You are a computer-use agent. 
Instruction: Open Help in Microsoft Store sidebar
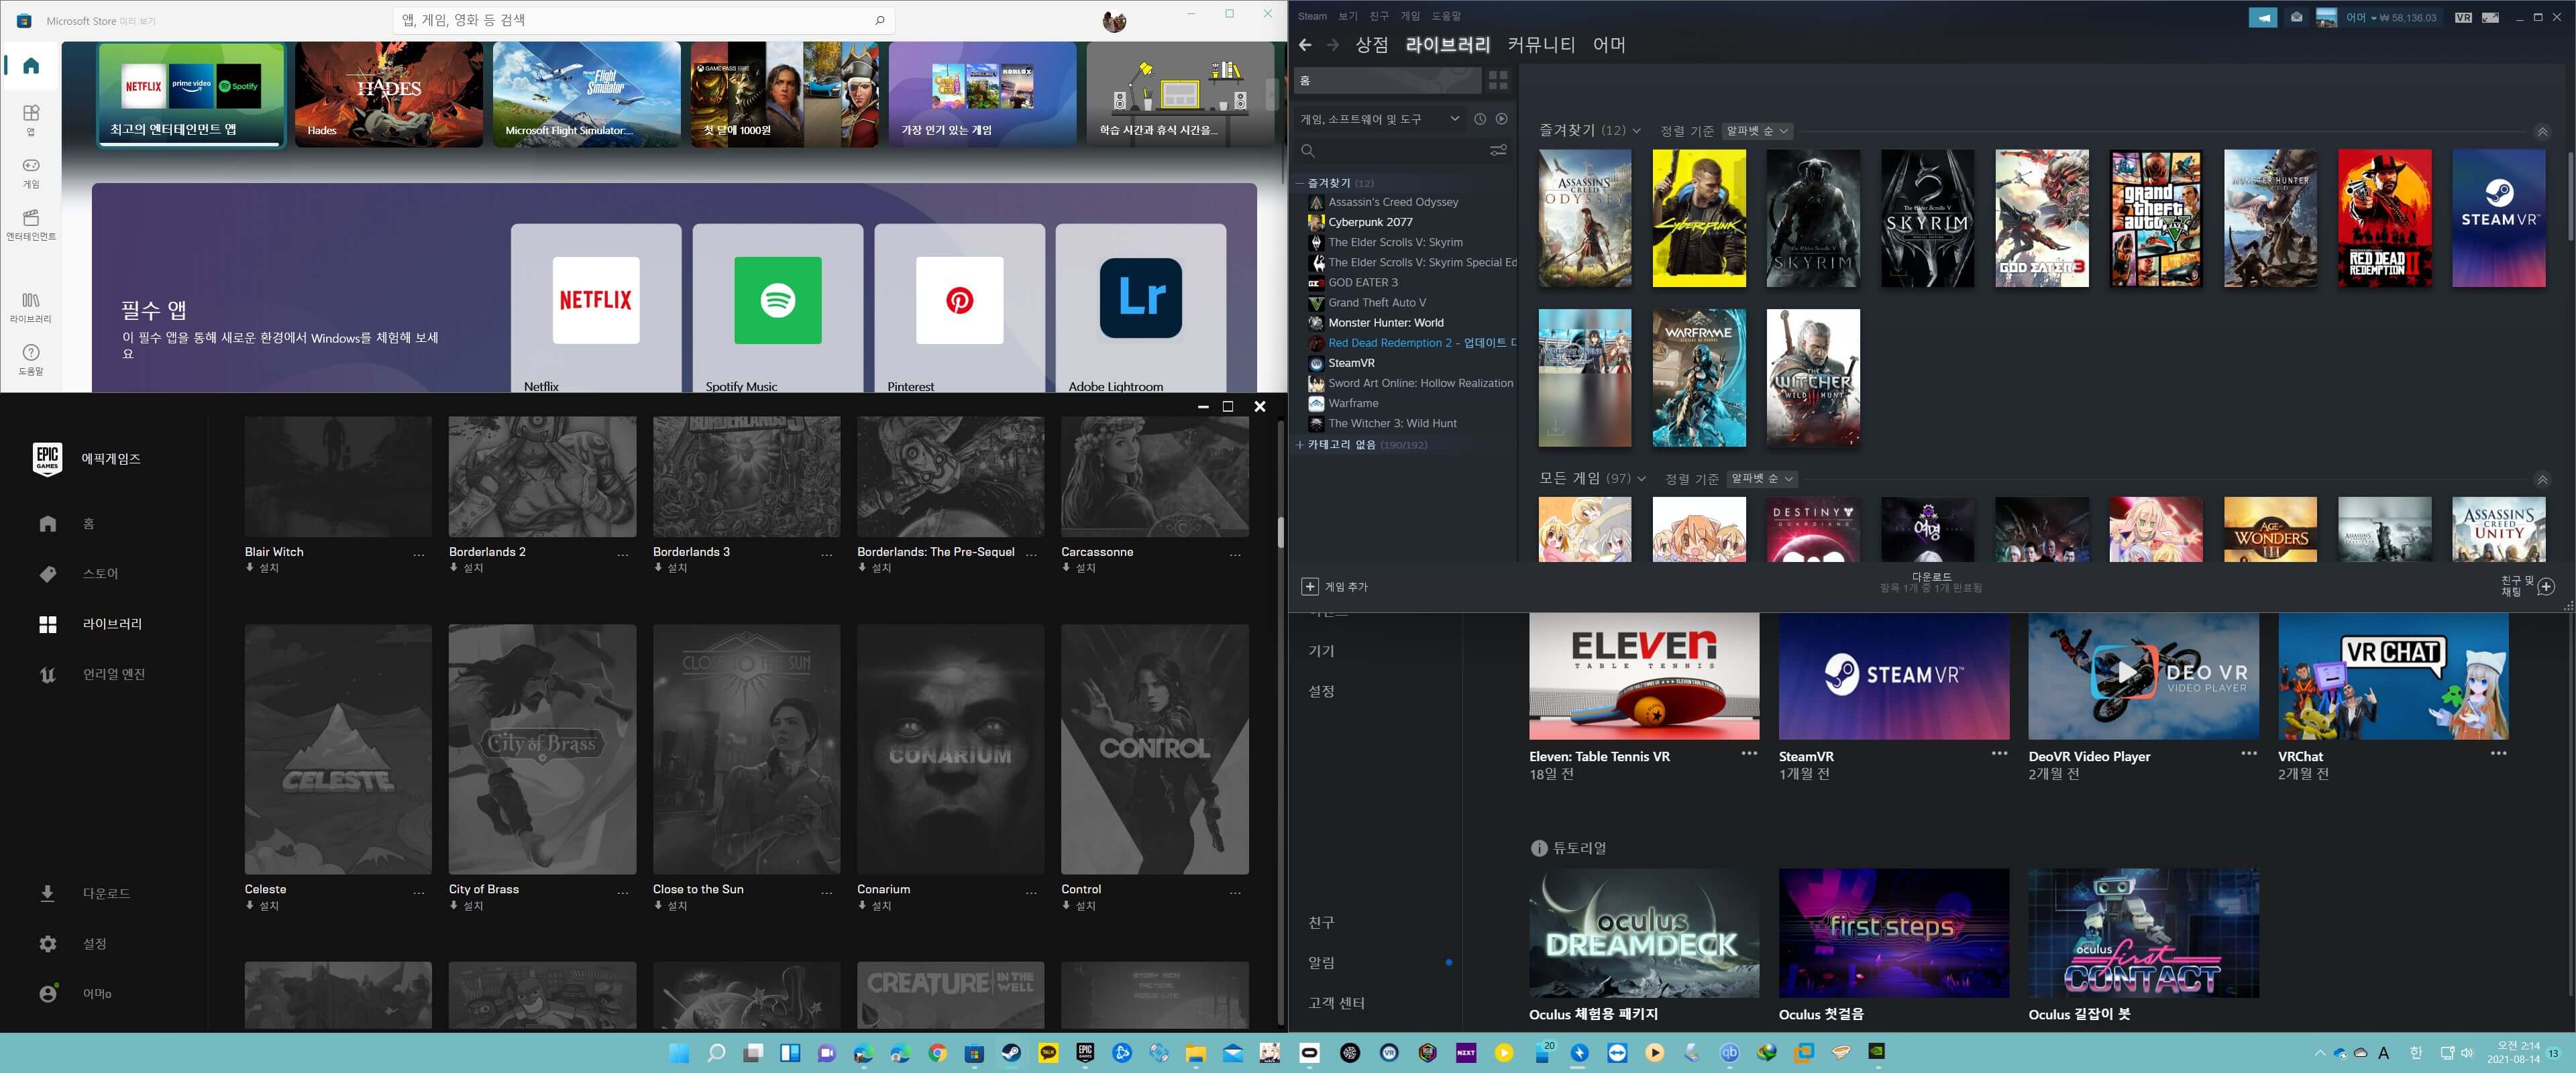click(31, 359)
